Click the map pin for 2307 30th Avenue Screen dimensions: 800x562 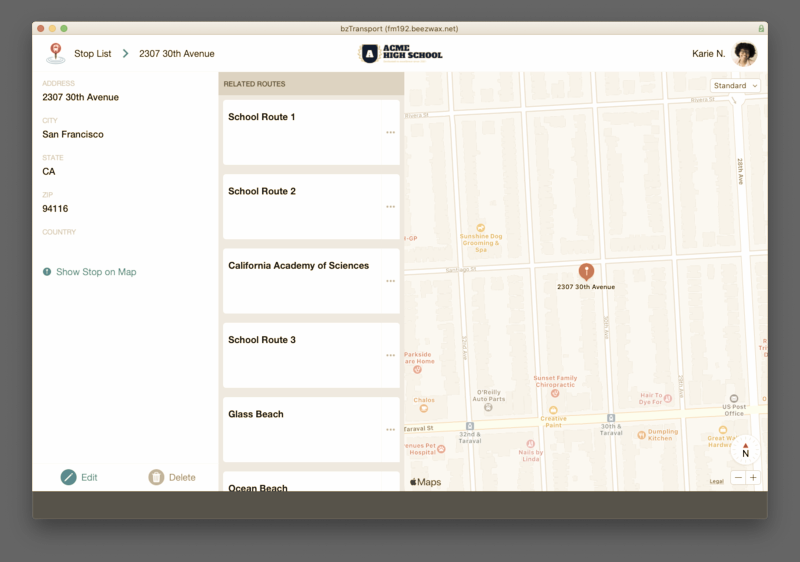586,271
